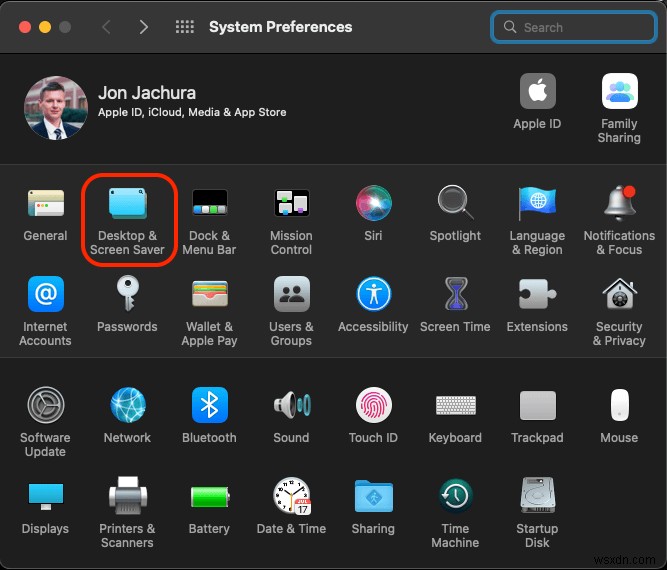
Task: Go back with the left arrow
Action: click(106, 27)
